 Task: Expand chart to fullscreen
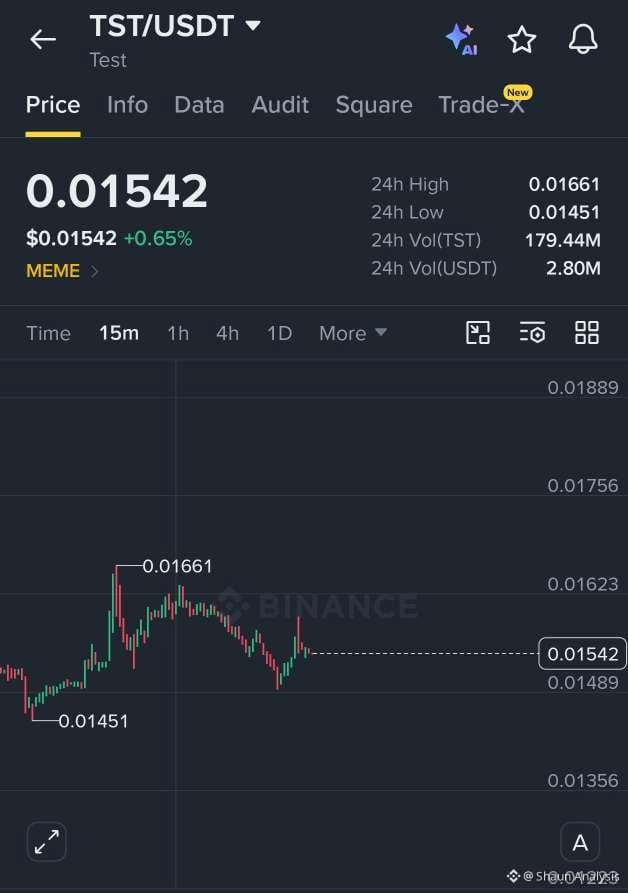(46, 842)
